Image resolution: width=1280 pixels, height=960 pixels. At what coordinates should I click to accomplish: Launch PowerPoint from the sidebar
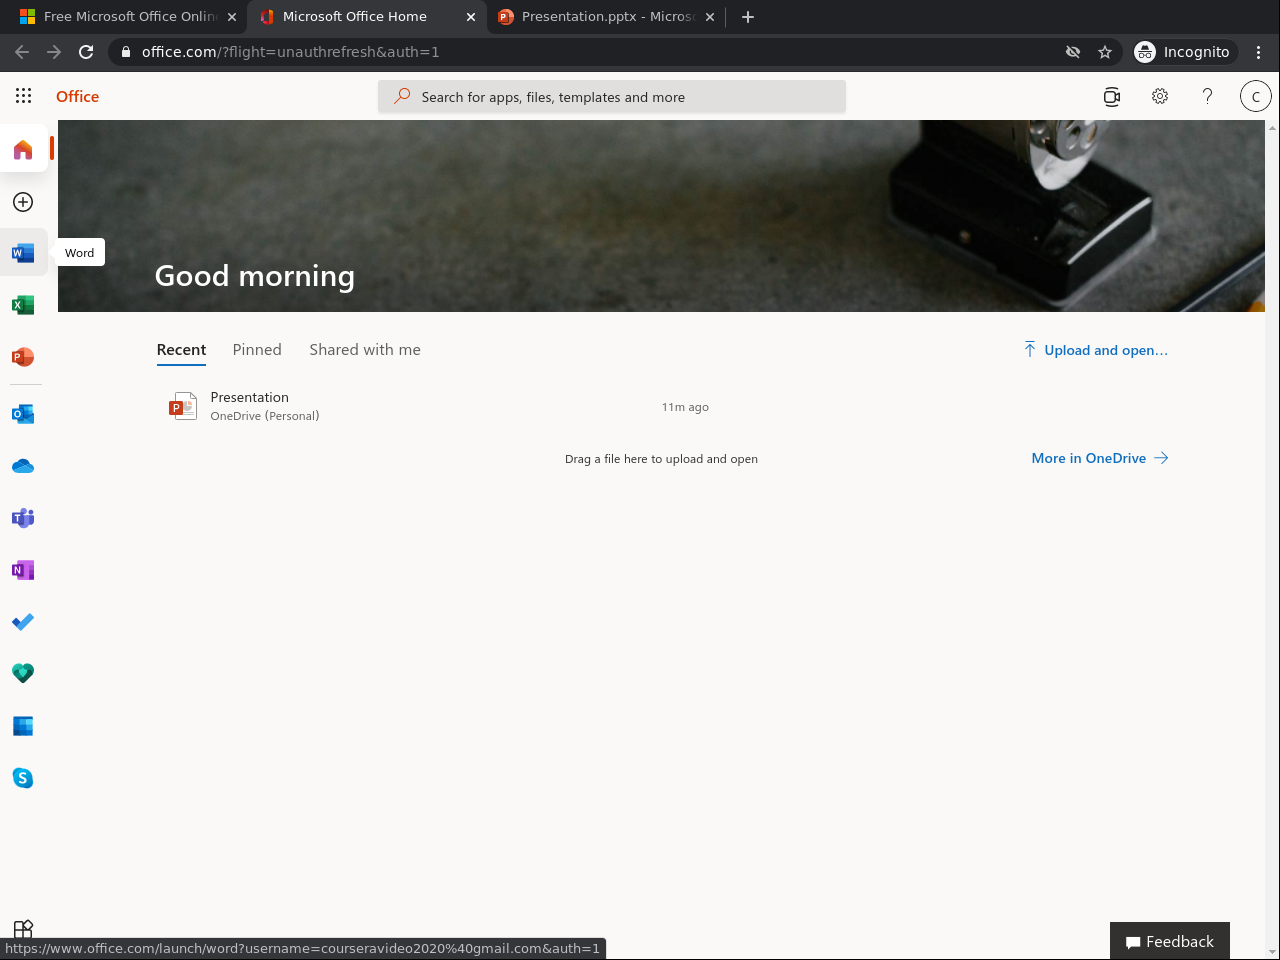tap(23, 357)
